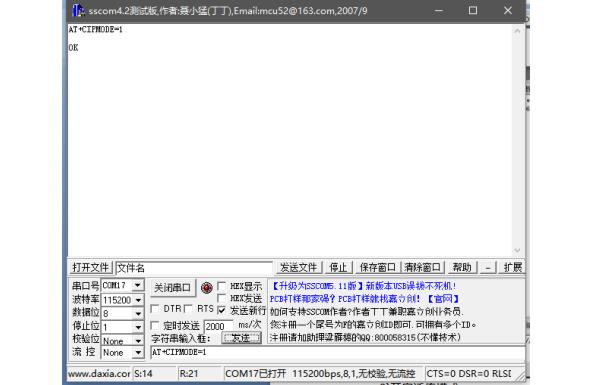The width and height of the screenshot is (600, 385).
Task: Uncheck the 发送新行 checkbox
Action: point(221,310)
